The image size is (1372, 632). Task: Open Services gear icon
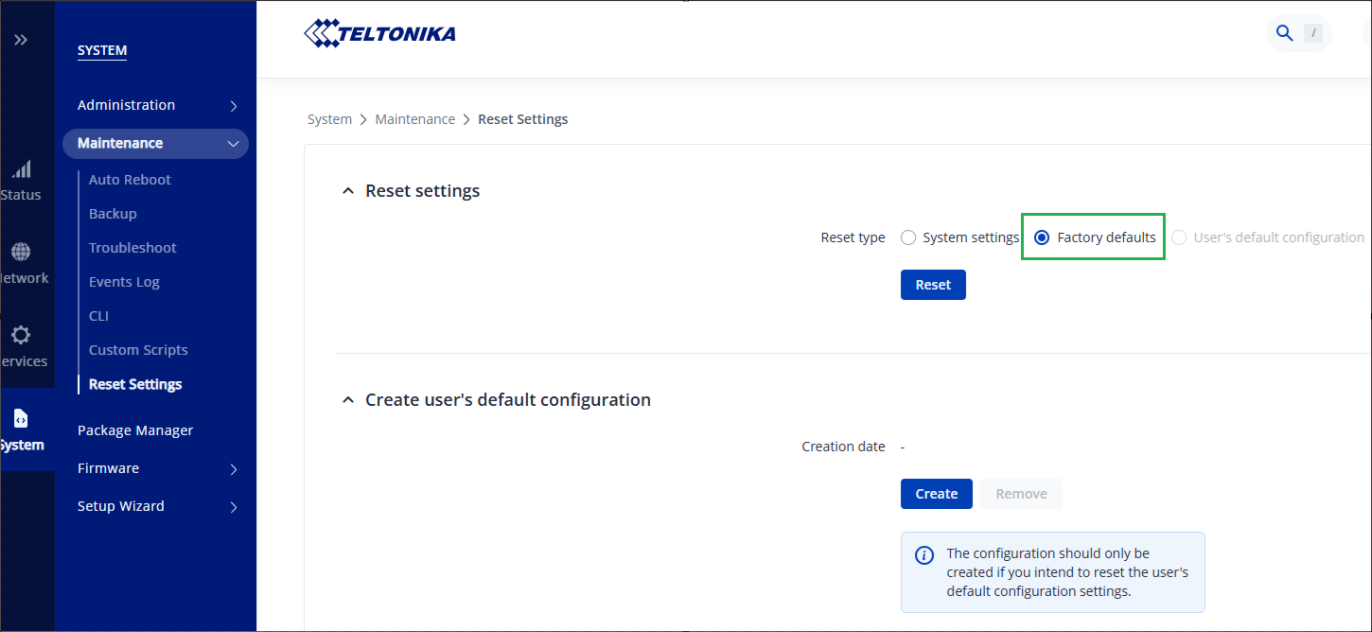(21, 335)
